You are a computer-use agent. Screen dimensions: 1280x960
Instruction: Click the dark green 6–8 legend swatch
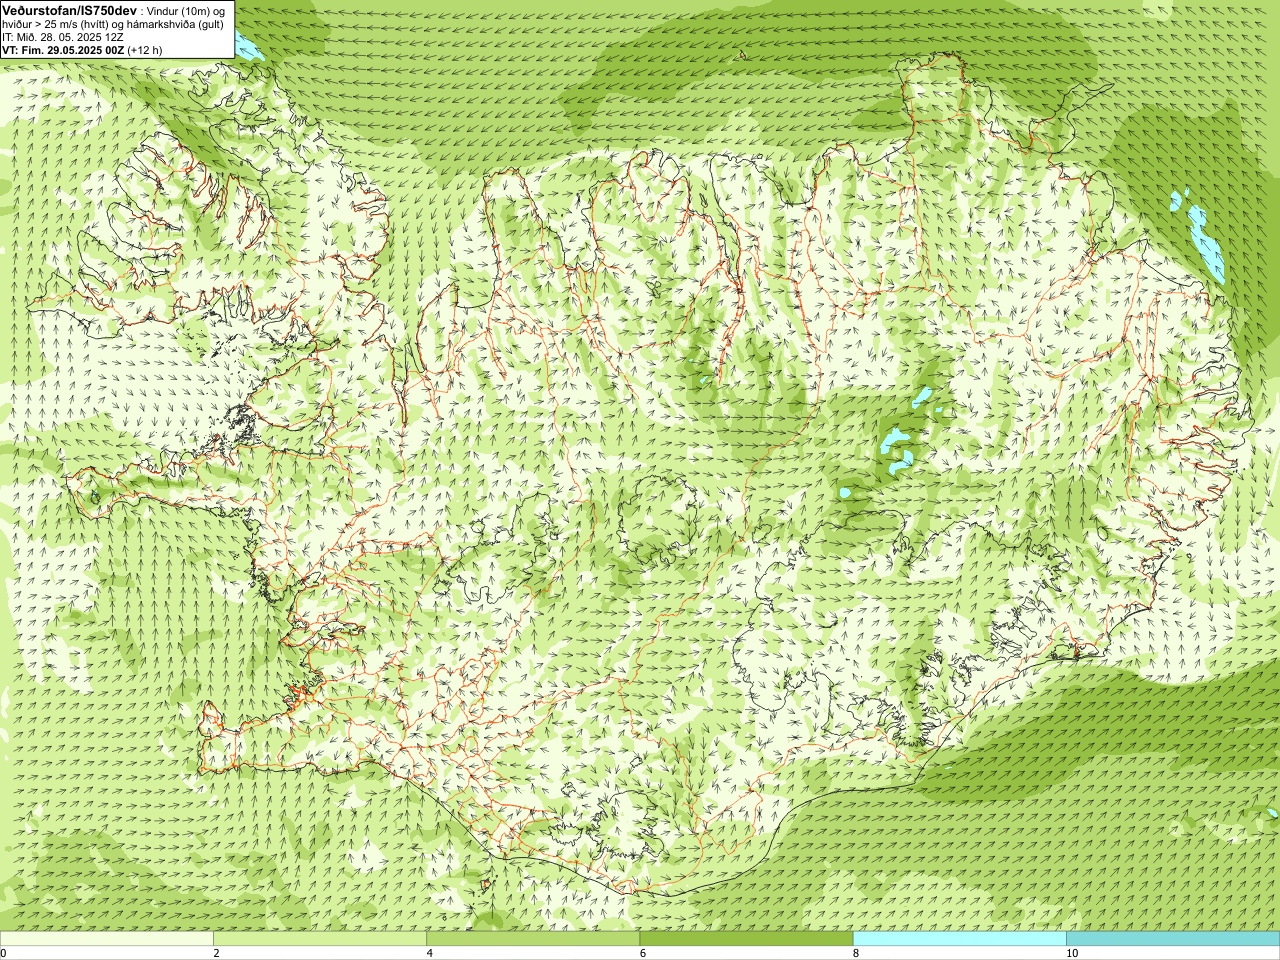click(x=746, y=939)
